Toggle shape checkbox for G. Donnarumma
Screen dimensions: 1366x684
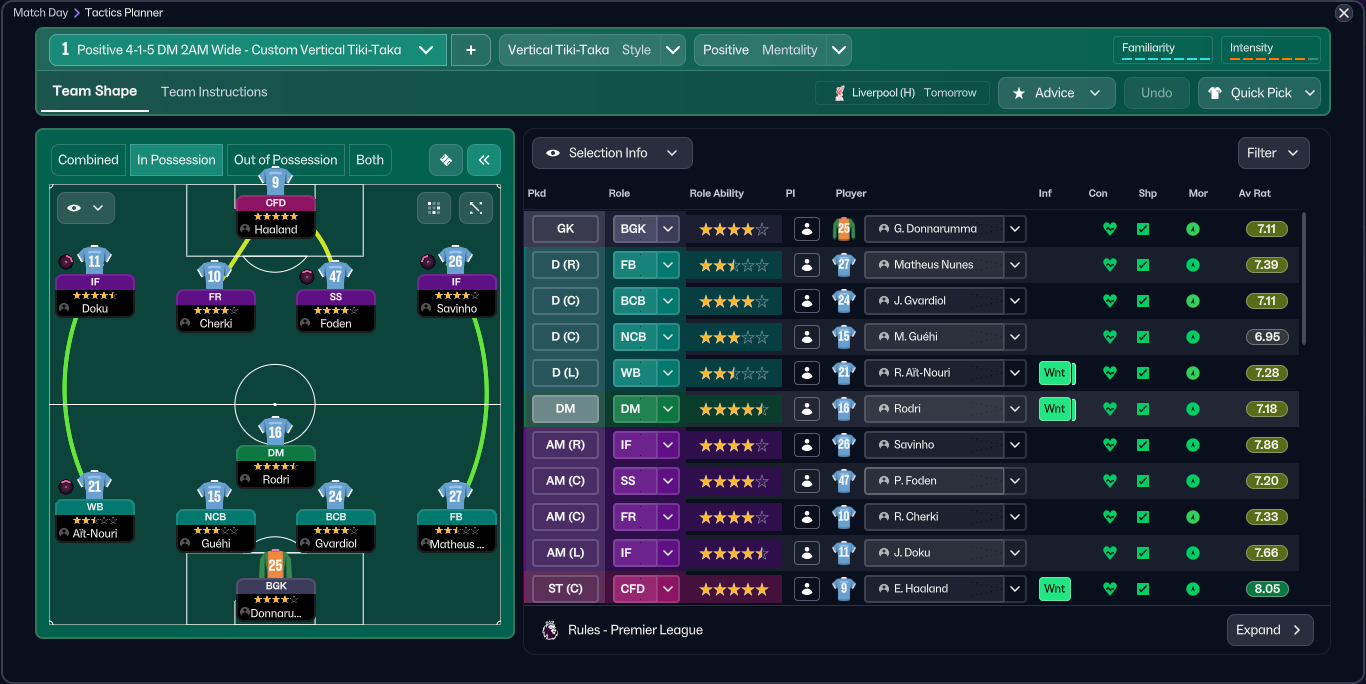click(x=1143, y=229)
